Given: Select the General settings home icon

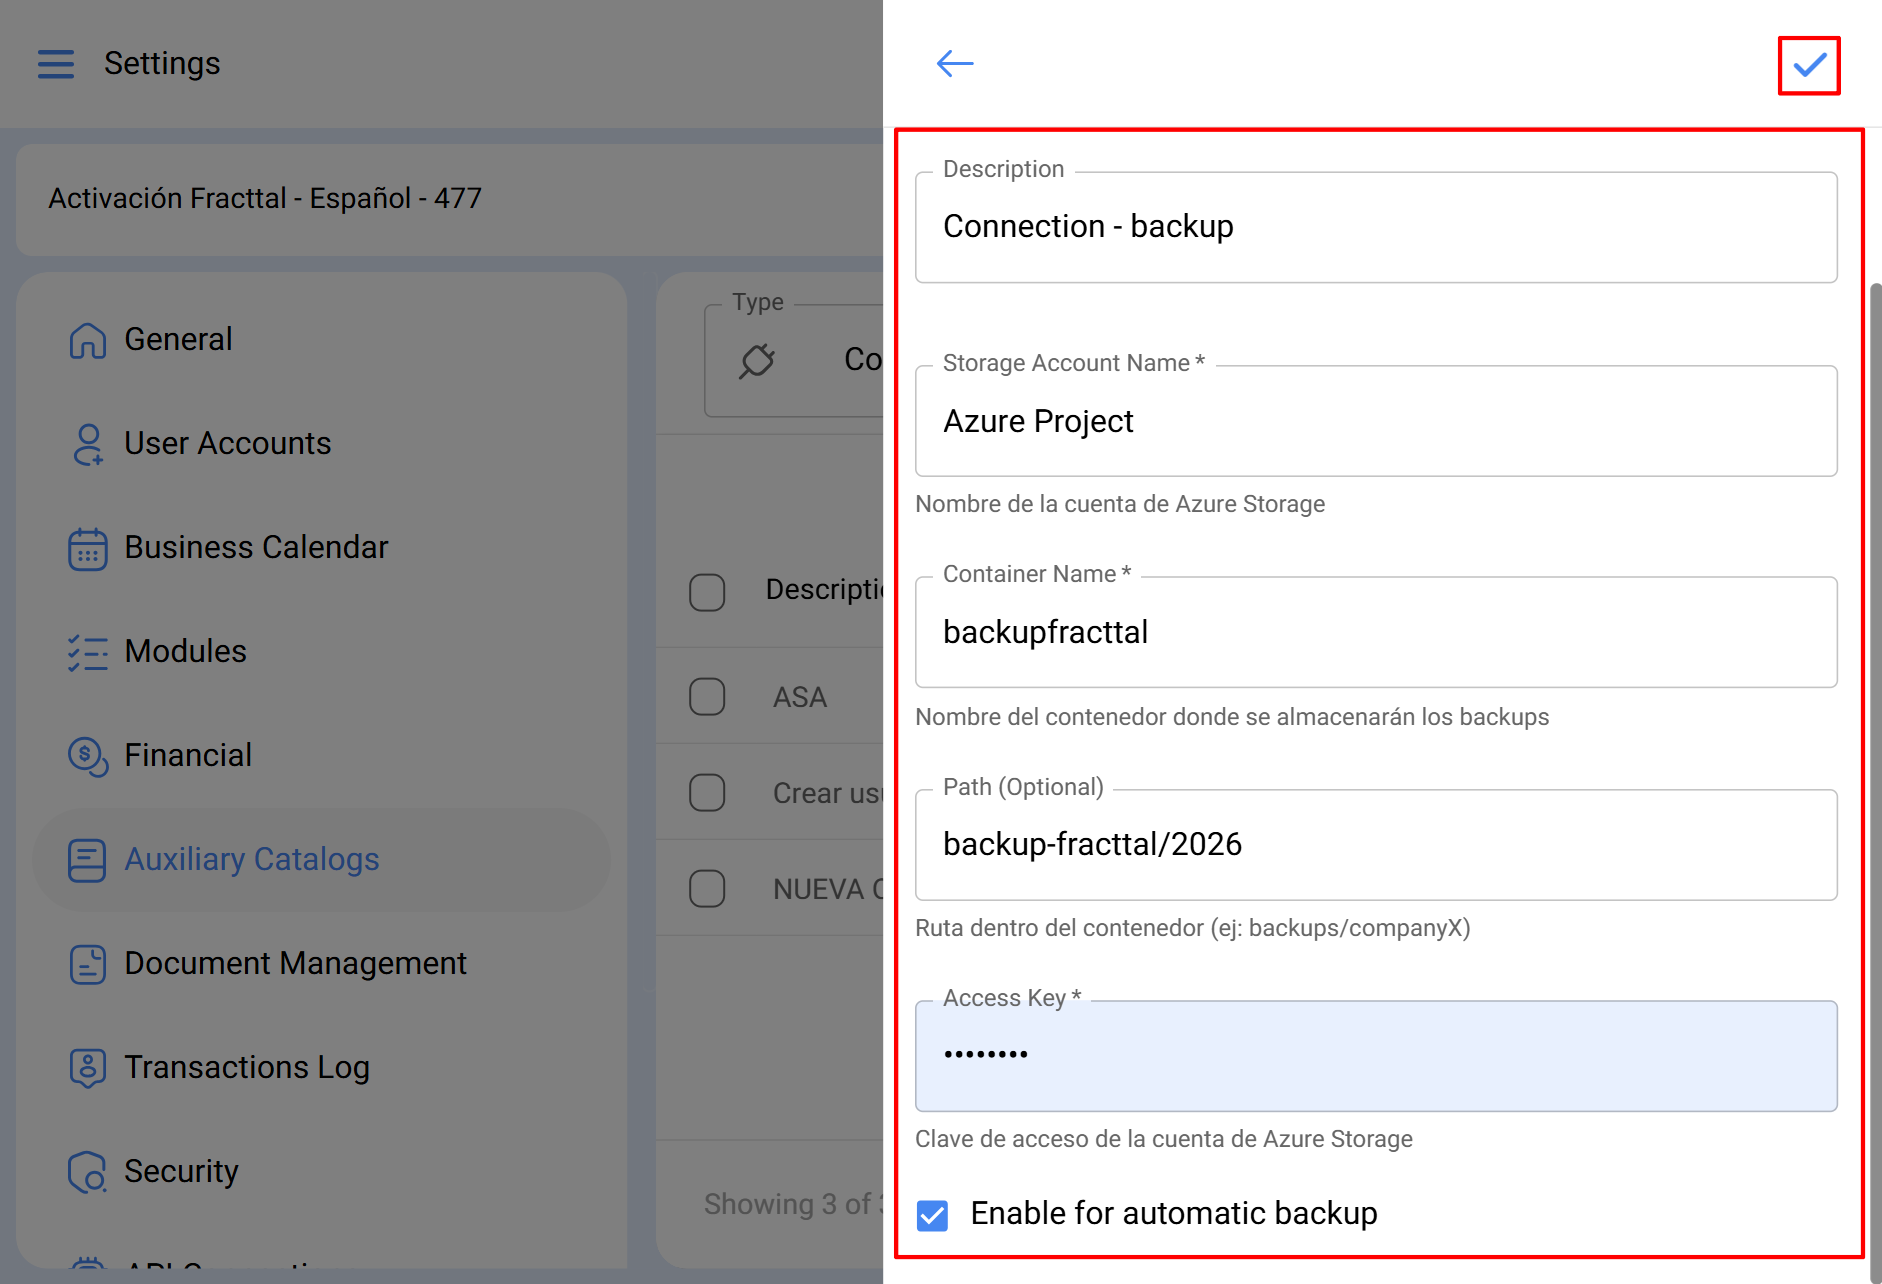Looking at the screenshot, I should tap(87, 339).
